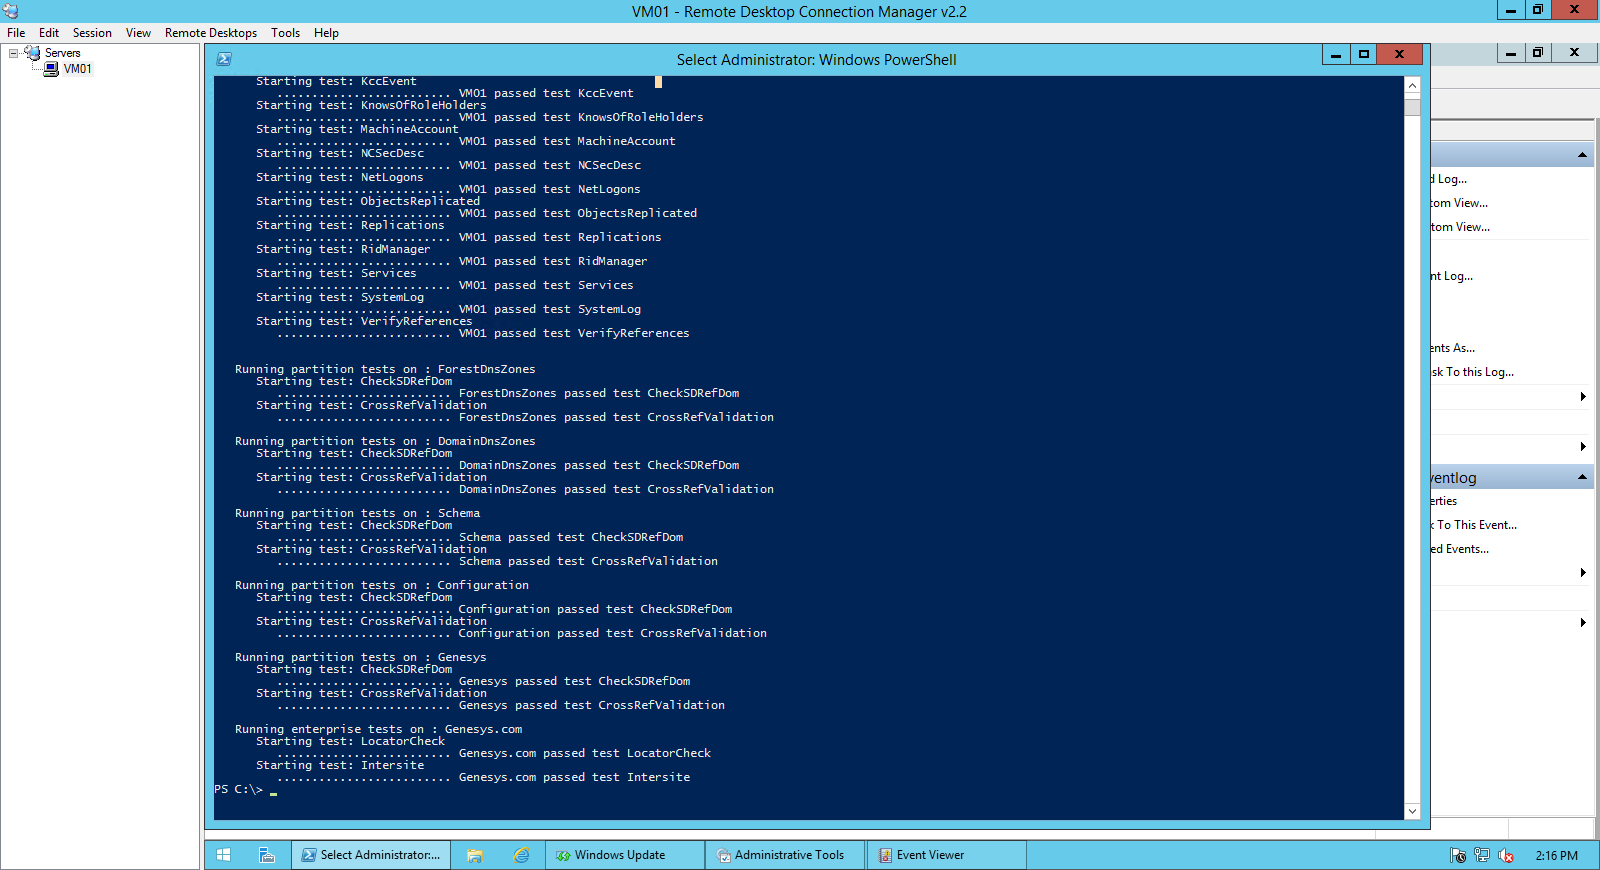Viewport: 1600px width, 870px height.
Task: Click the network status tray icon
Action: coord(1482,855)
